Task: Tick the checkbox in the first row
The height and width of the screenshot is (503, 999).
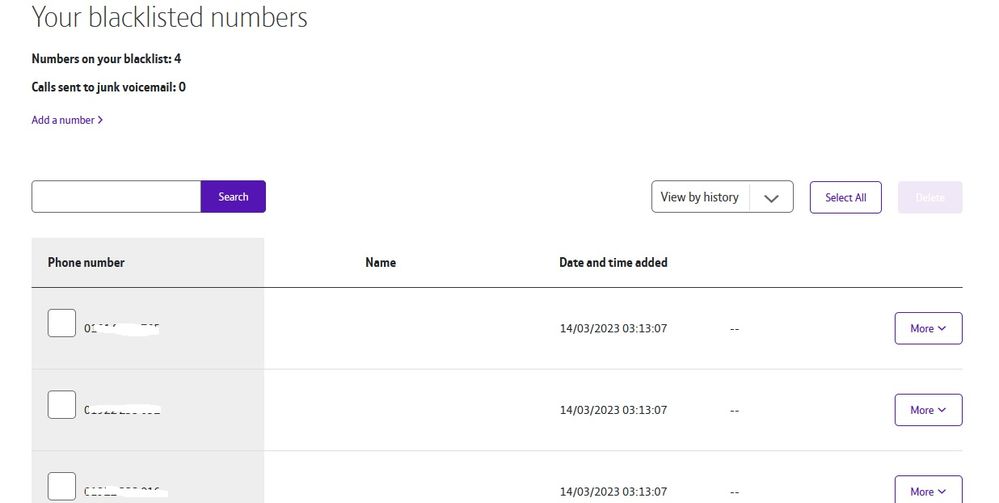Action: pyautogui.click(x=62, y=323)
